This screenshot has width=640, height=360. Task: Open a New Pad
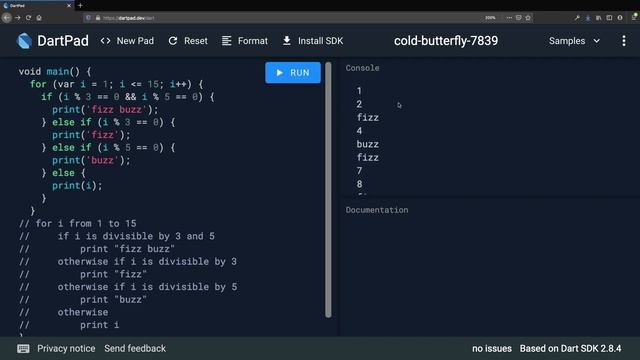coord(127,41)
